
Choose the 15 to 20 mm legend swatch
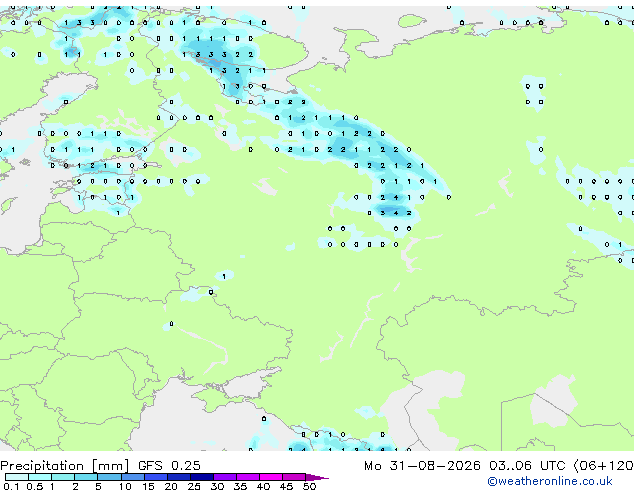[x=156, y=477]
